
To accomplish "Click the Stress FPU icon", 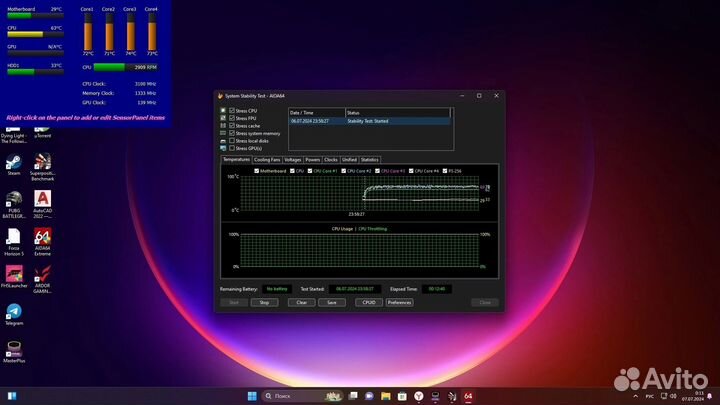I will (223, 118).
